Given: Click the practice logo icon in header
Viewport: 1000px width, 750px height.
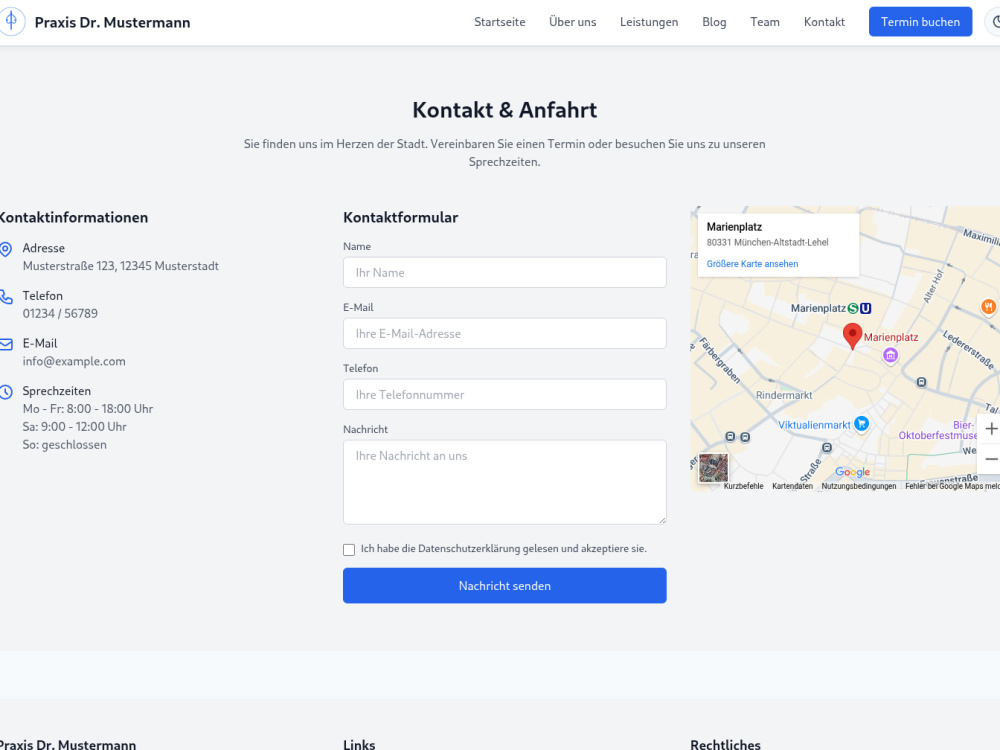Looking at the screenshot, I should point(11,22).
